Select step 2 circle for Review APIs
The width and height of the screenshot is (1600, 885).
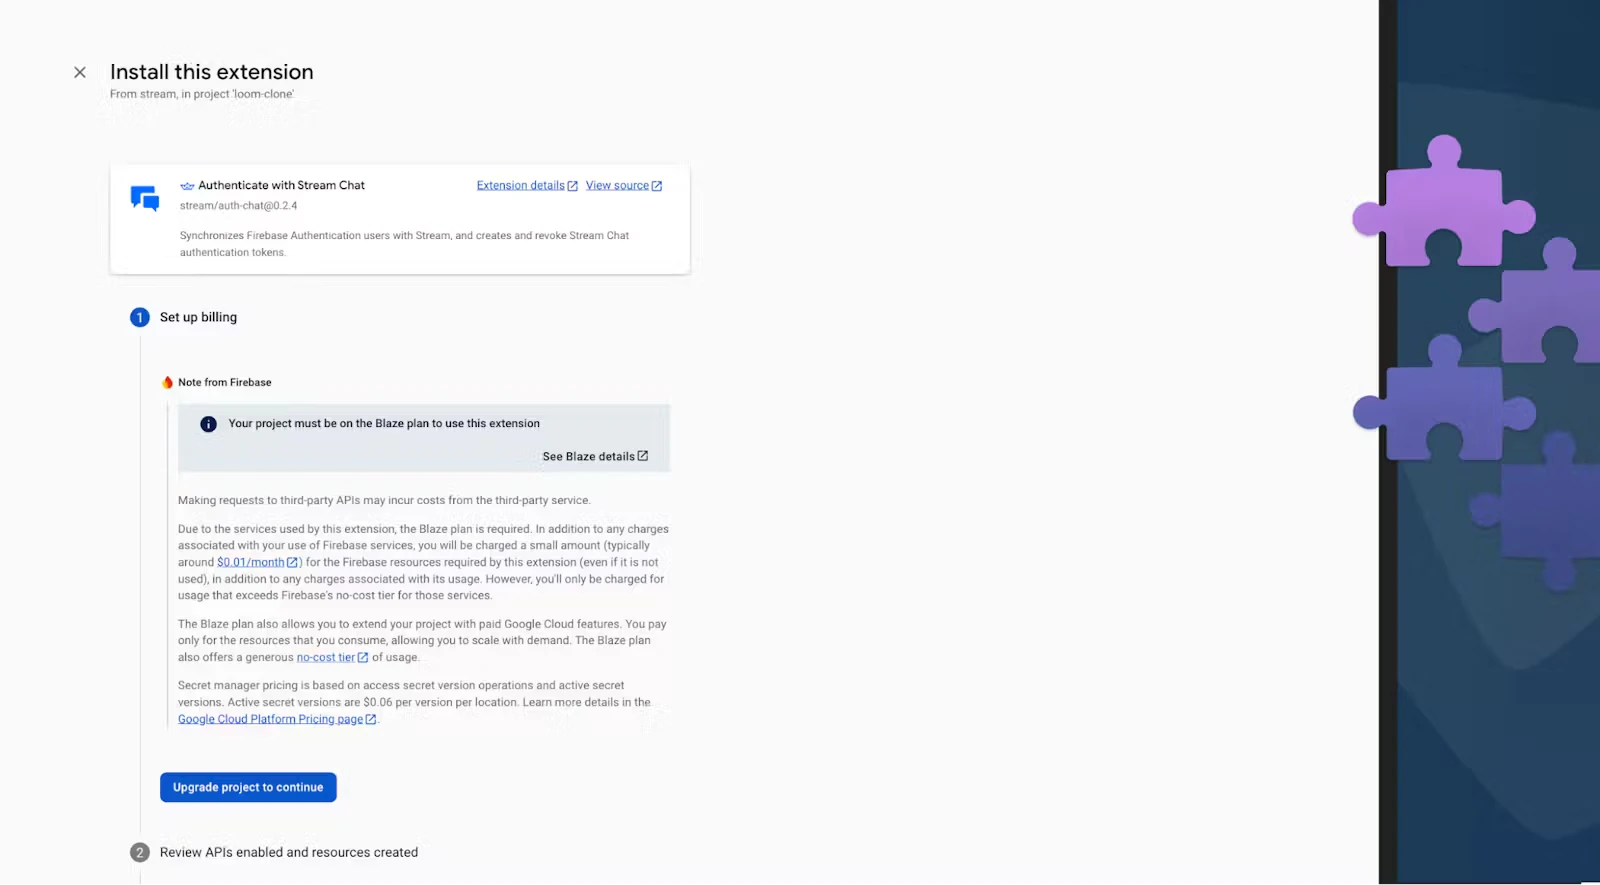(140, 852)
